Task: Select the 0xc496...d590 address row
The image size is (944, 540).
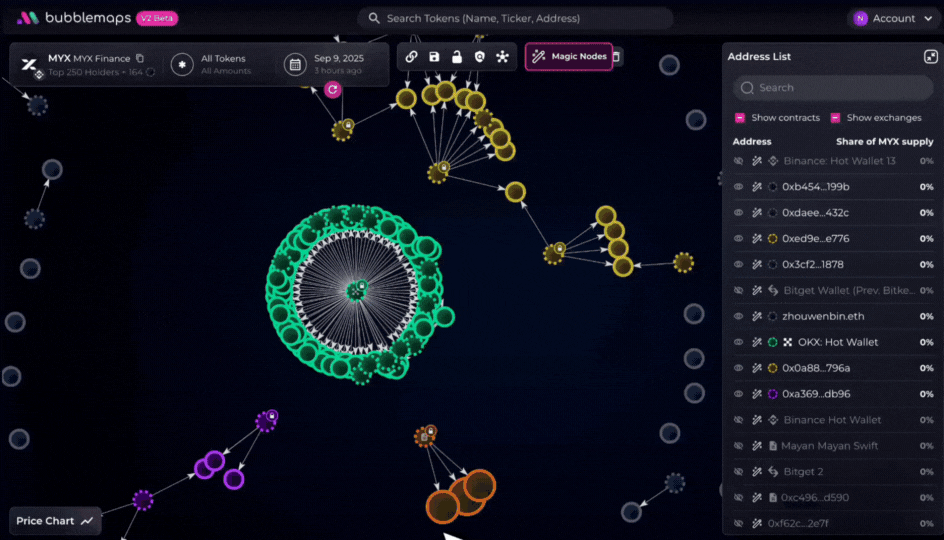Action: coord(833,497)
